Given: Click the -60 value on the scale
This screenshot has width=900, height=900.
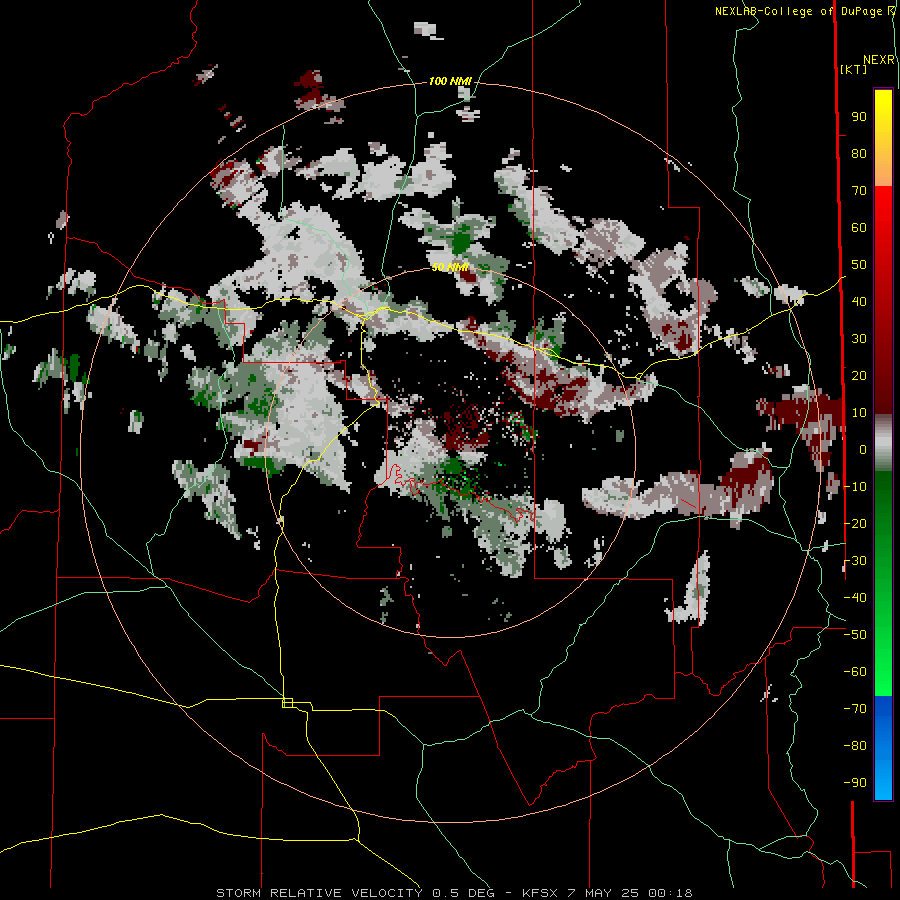Looking at the screenshot, I should coord(855,672).
